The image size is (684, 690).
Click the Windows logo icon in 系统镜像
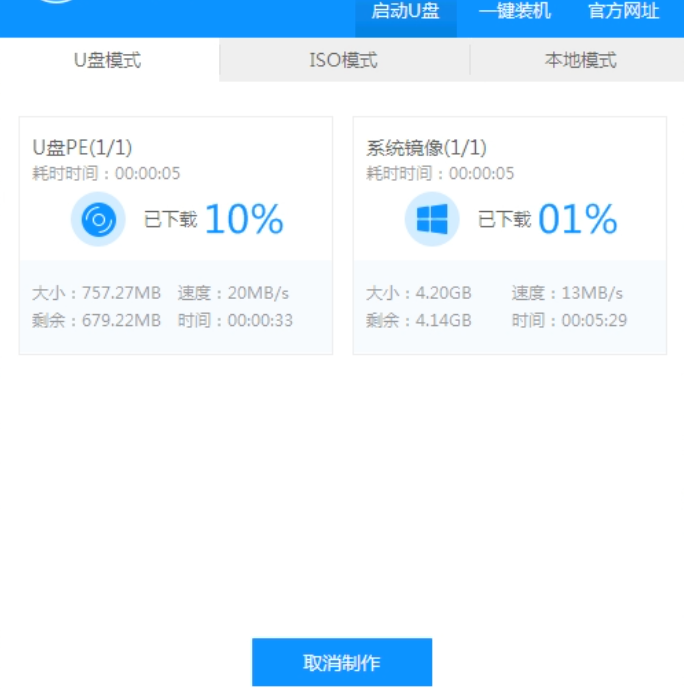coord(432,219)
